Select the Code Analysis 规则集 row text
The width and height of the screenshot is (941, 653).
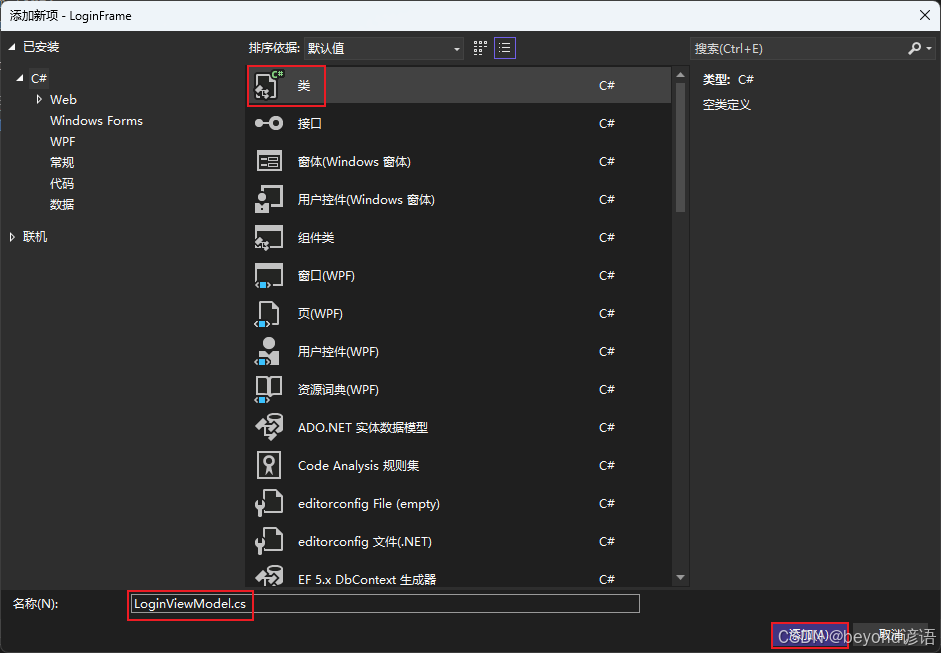358,466
